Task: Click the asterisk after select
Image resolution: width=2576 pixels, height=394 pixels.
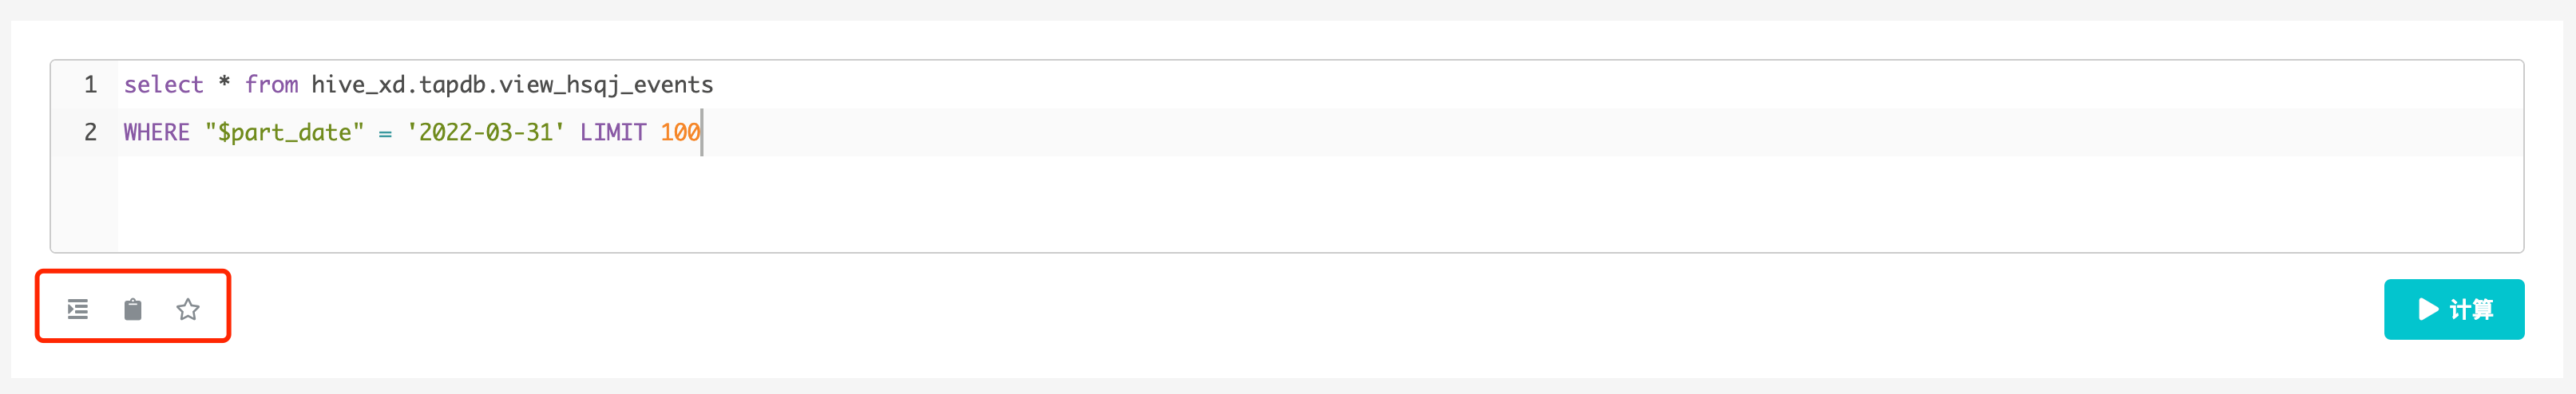Action: [x=224, y=83]
